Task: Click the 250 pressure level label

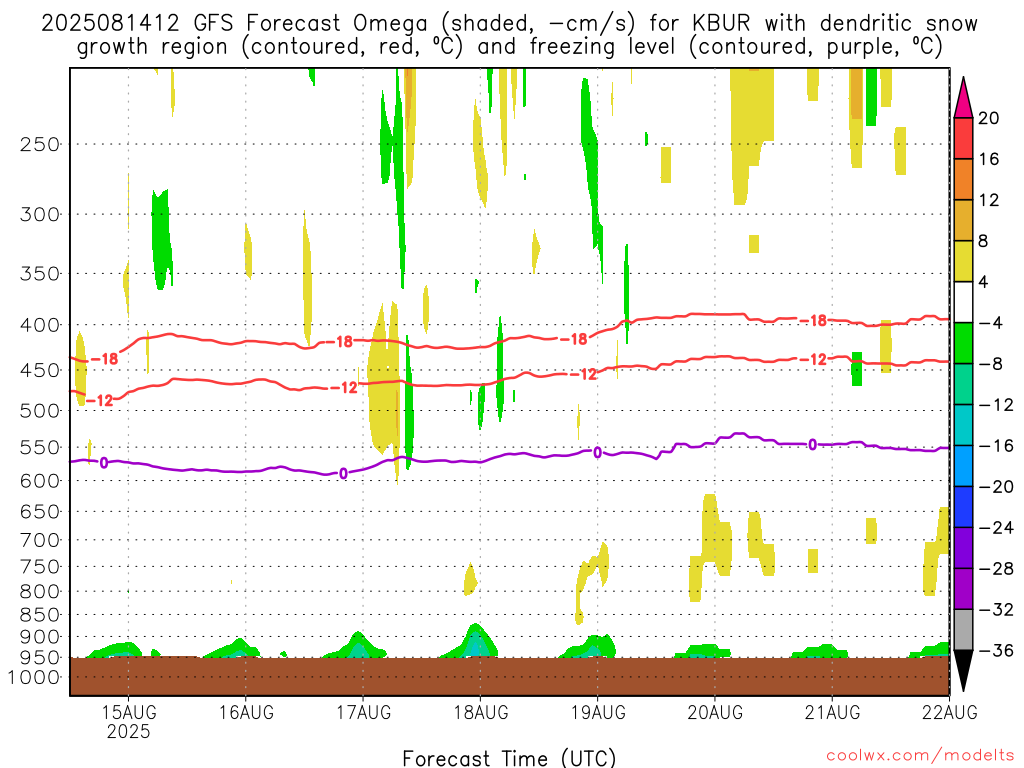Action: tap(40, 144)
